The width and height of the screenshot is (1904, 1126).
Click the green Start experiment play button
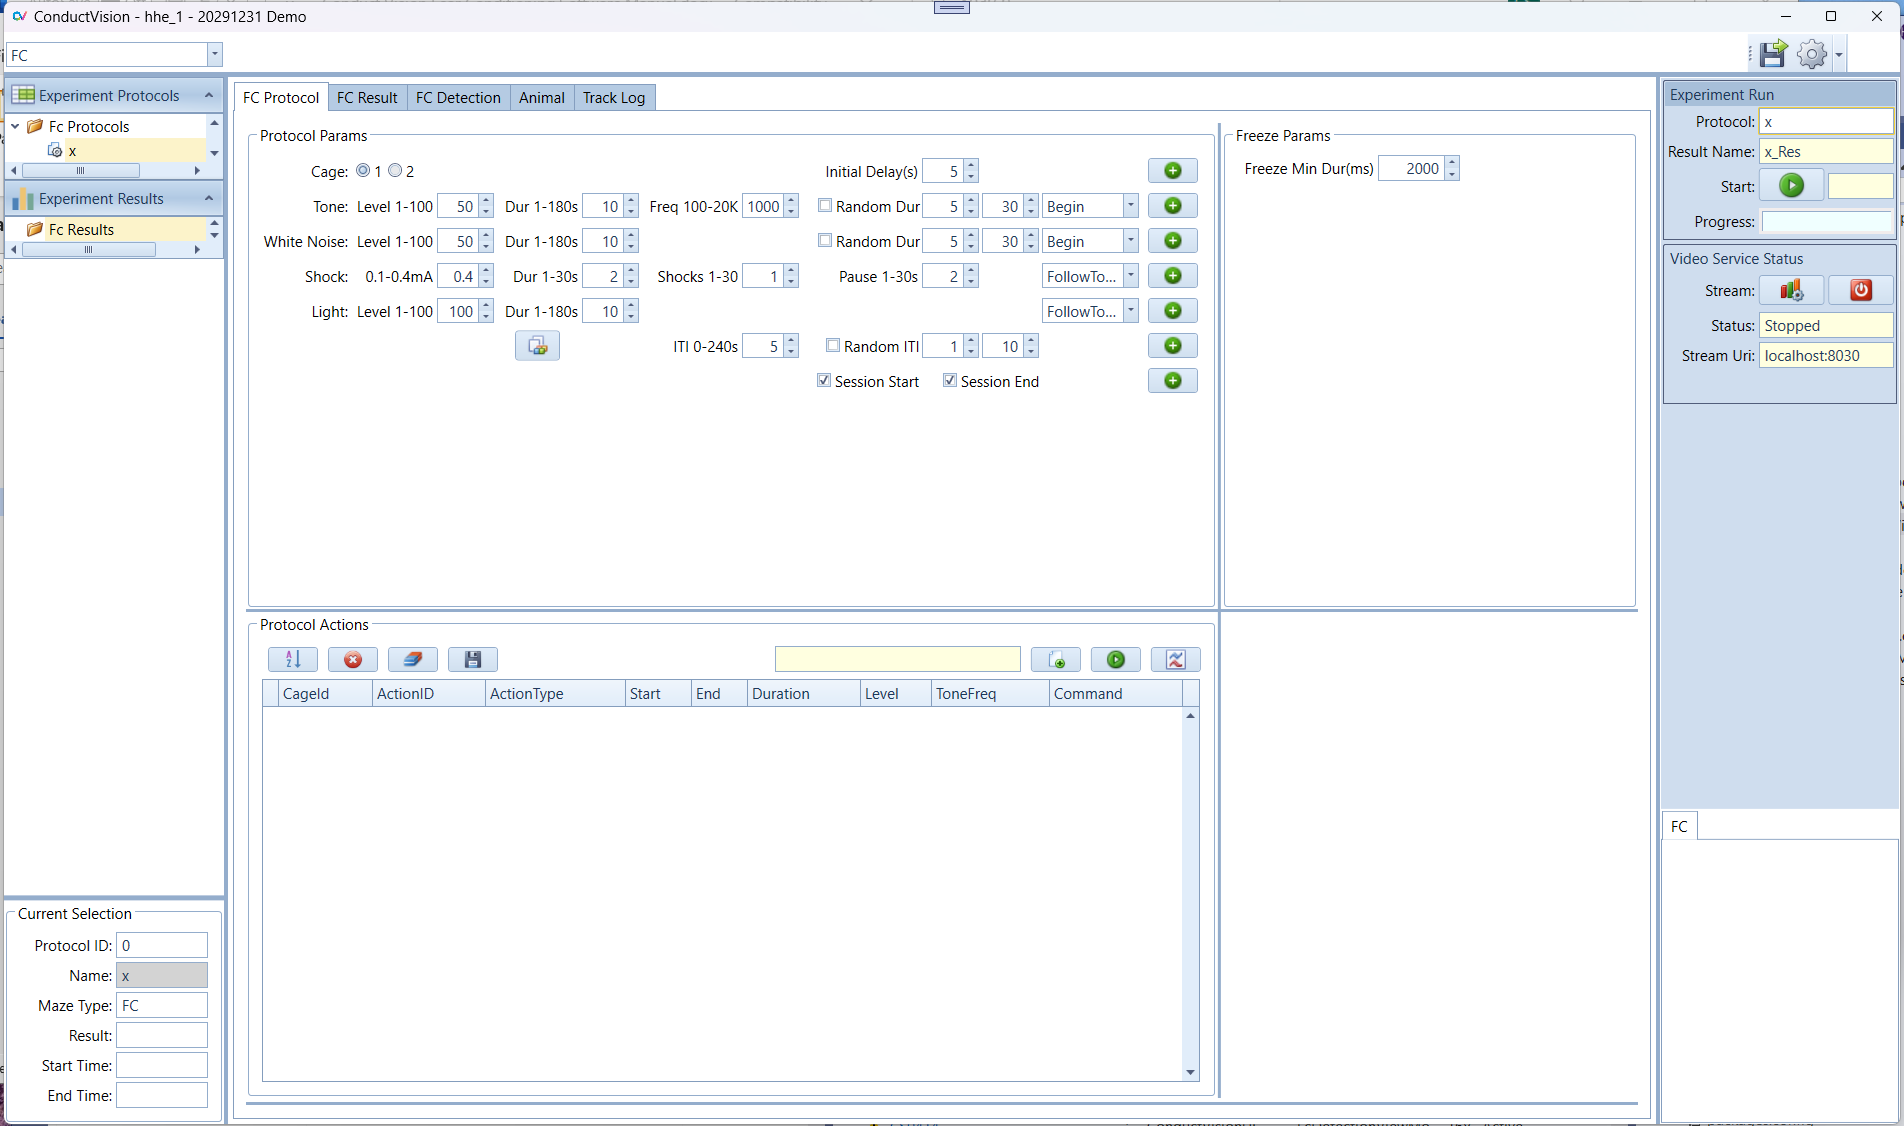click(x=1791, y=186)
